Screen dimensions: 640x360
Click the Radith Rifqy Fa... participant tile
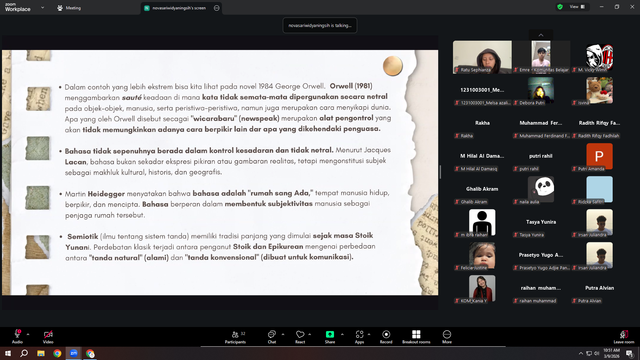click(599, 123)
